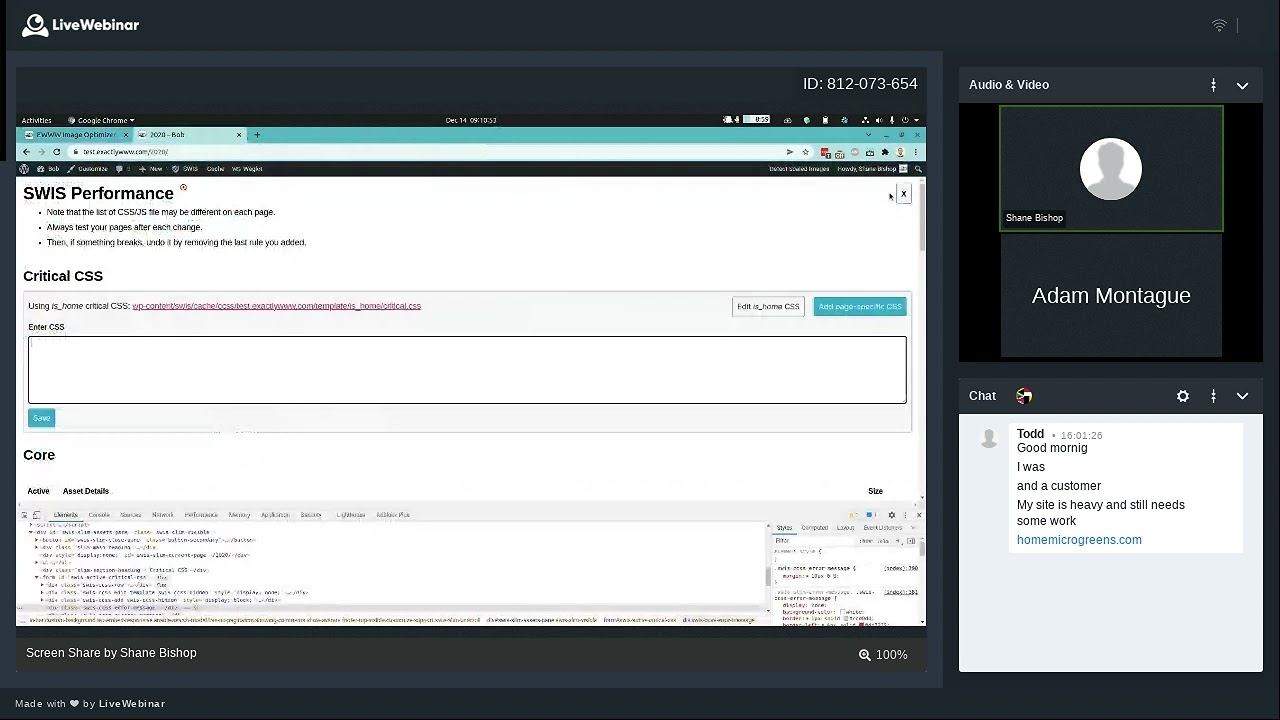
Task: Open the Chat settings gear
Action: [x=1183, y=396]
